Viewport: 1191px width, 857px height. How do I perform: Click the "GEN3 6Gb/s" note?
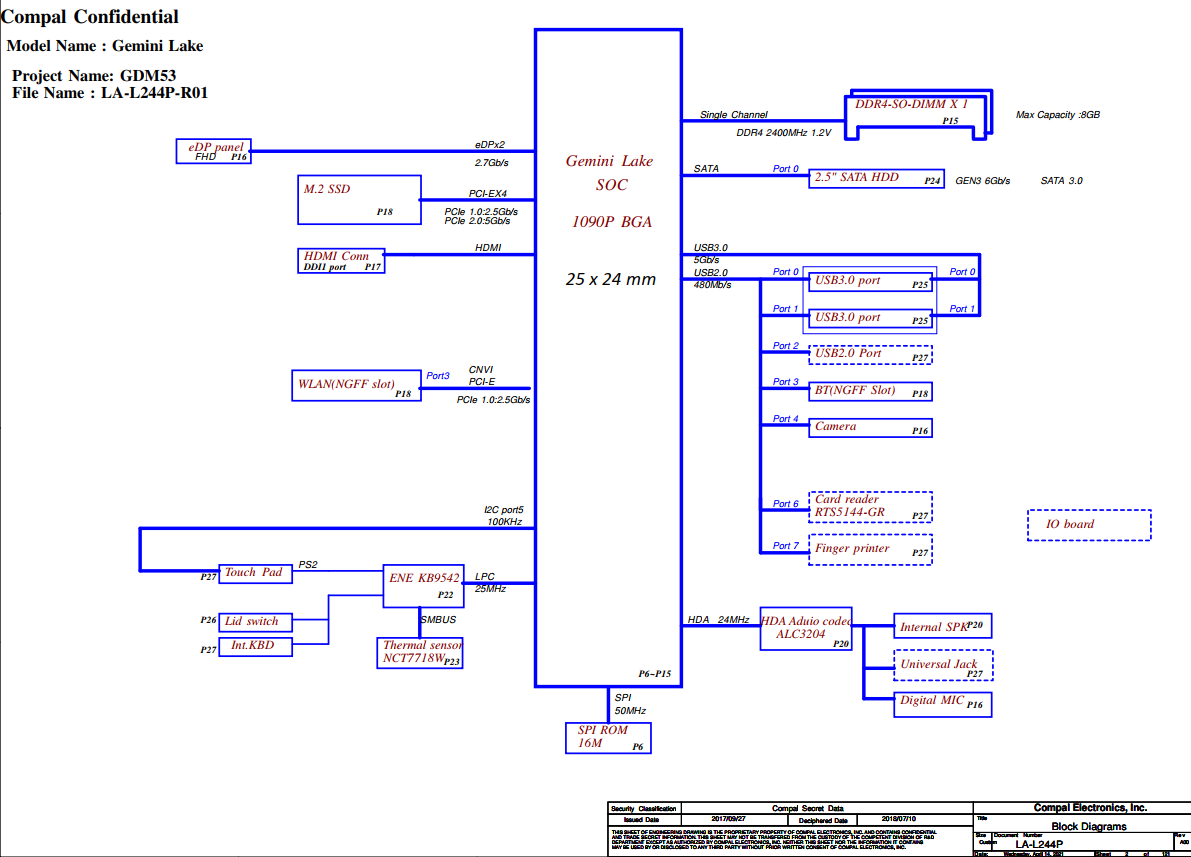click(983, 181)
